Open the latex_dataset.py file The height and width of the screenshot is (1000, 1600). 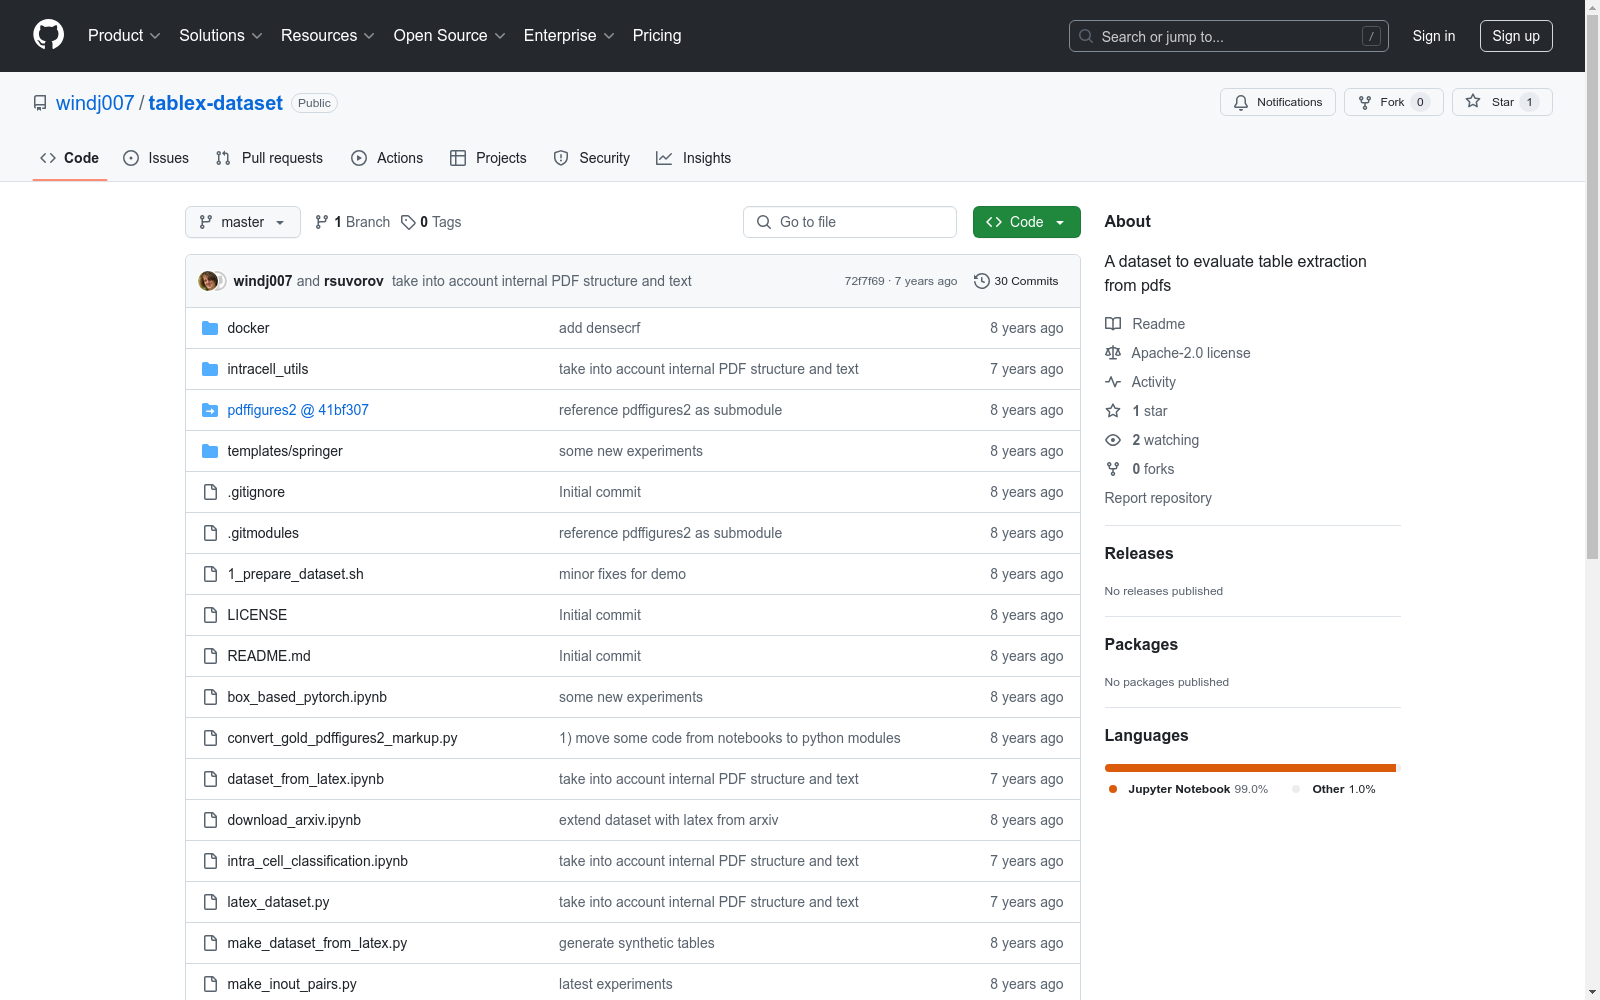278,902
